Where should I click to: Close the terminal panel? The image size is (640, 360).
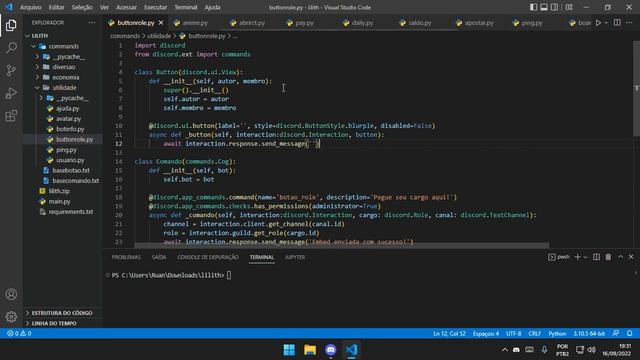(631, 257)
